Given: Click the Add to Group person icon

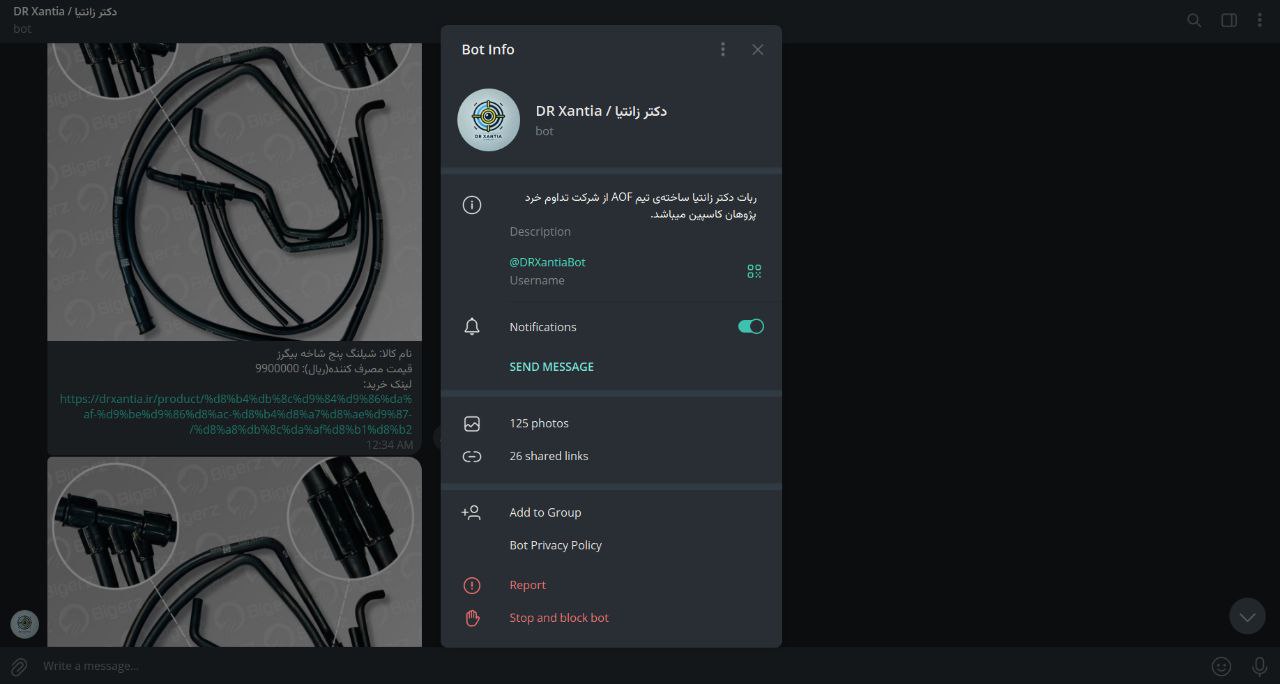Looking at the screenshot, I should tap(471, 512).
